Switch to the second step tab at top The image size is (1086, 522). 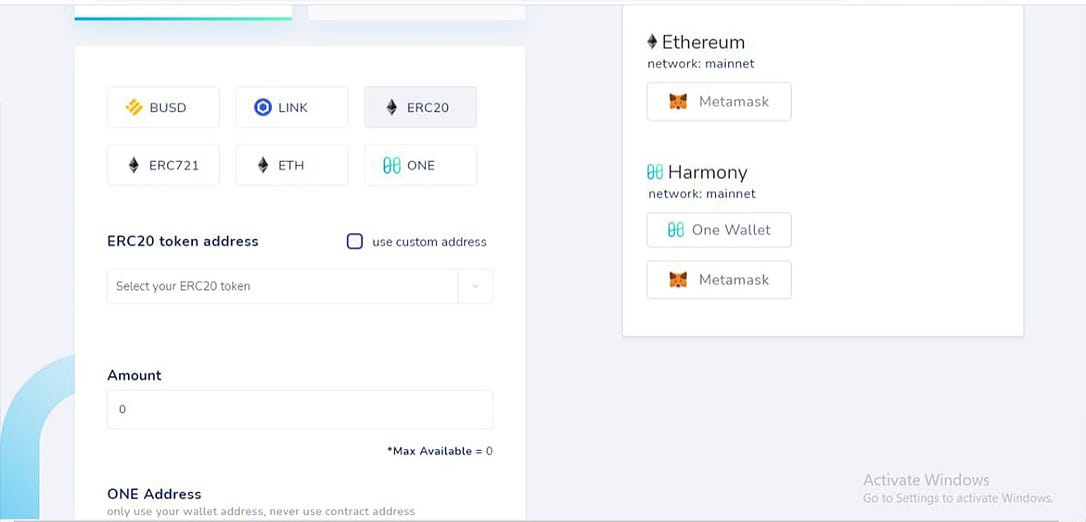pos(416,12)
